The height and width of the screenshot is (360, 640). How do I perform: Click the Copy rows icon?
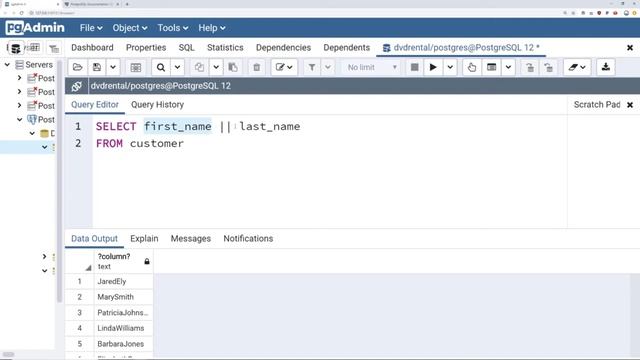tap(199, 67)
